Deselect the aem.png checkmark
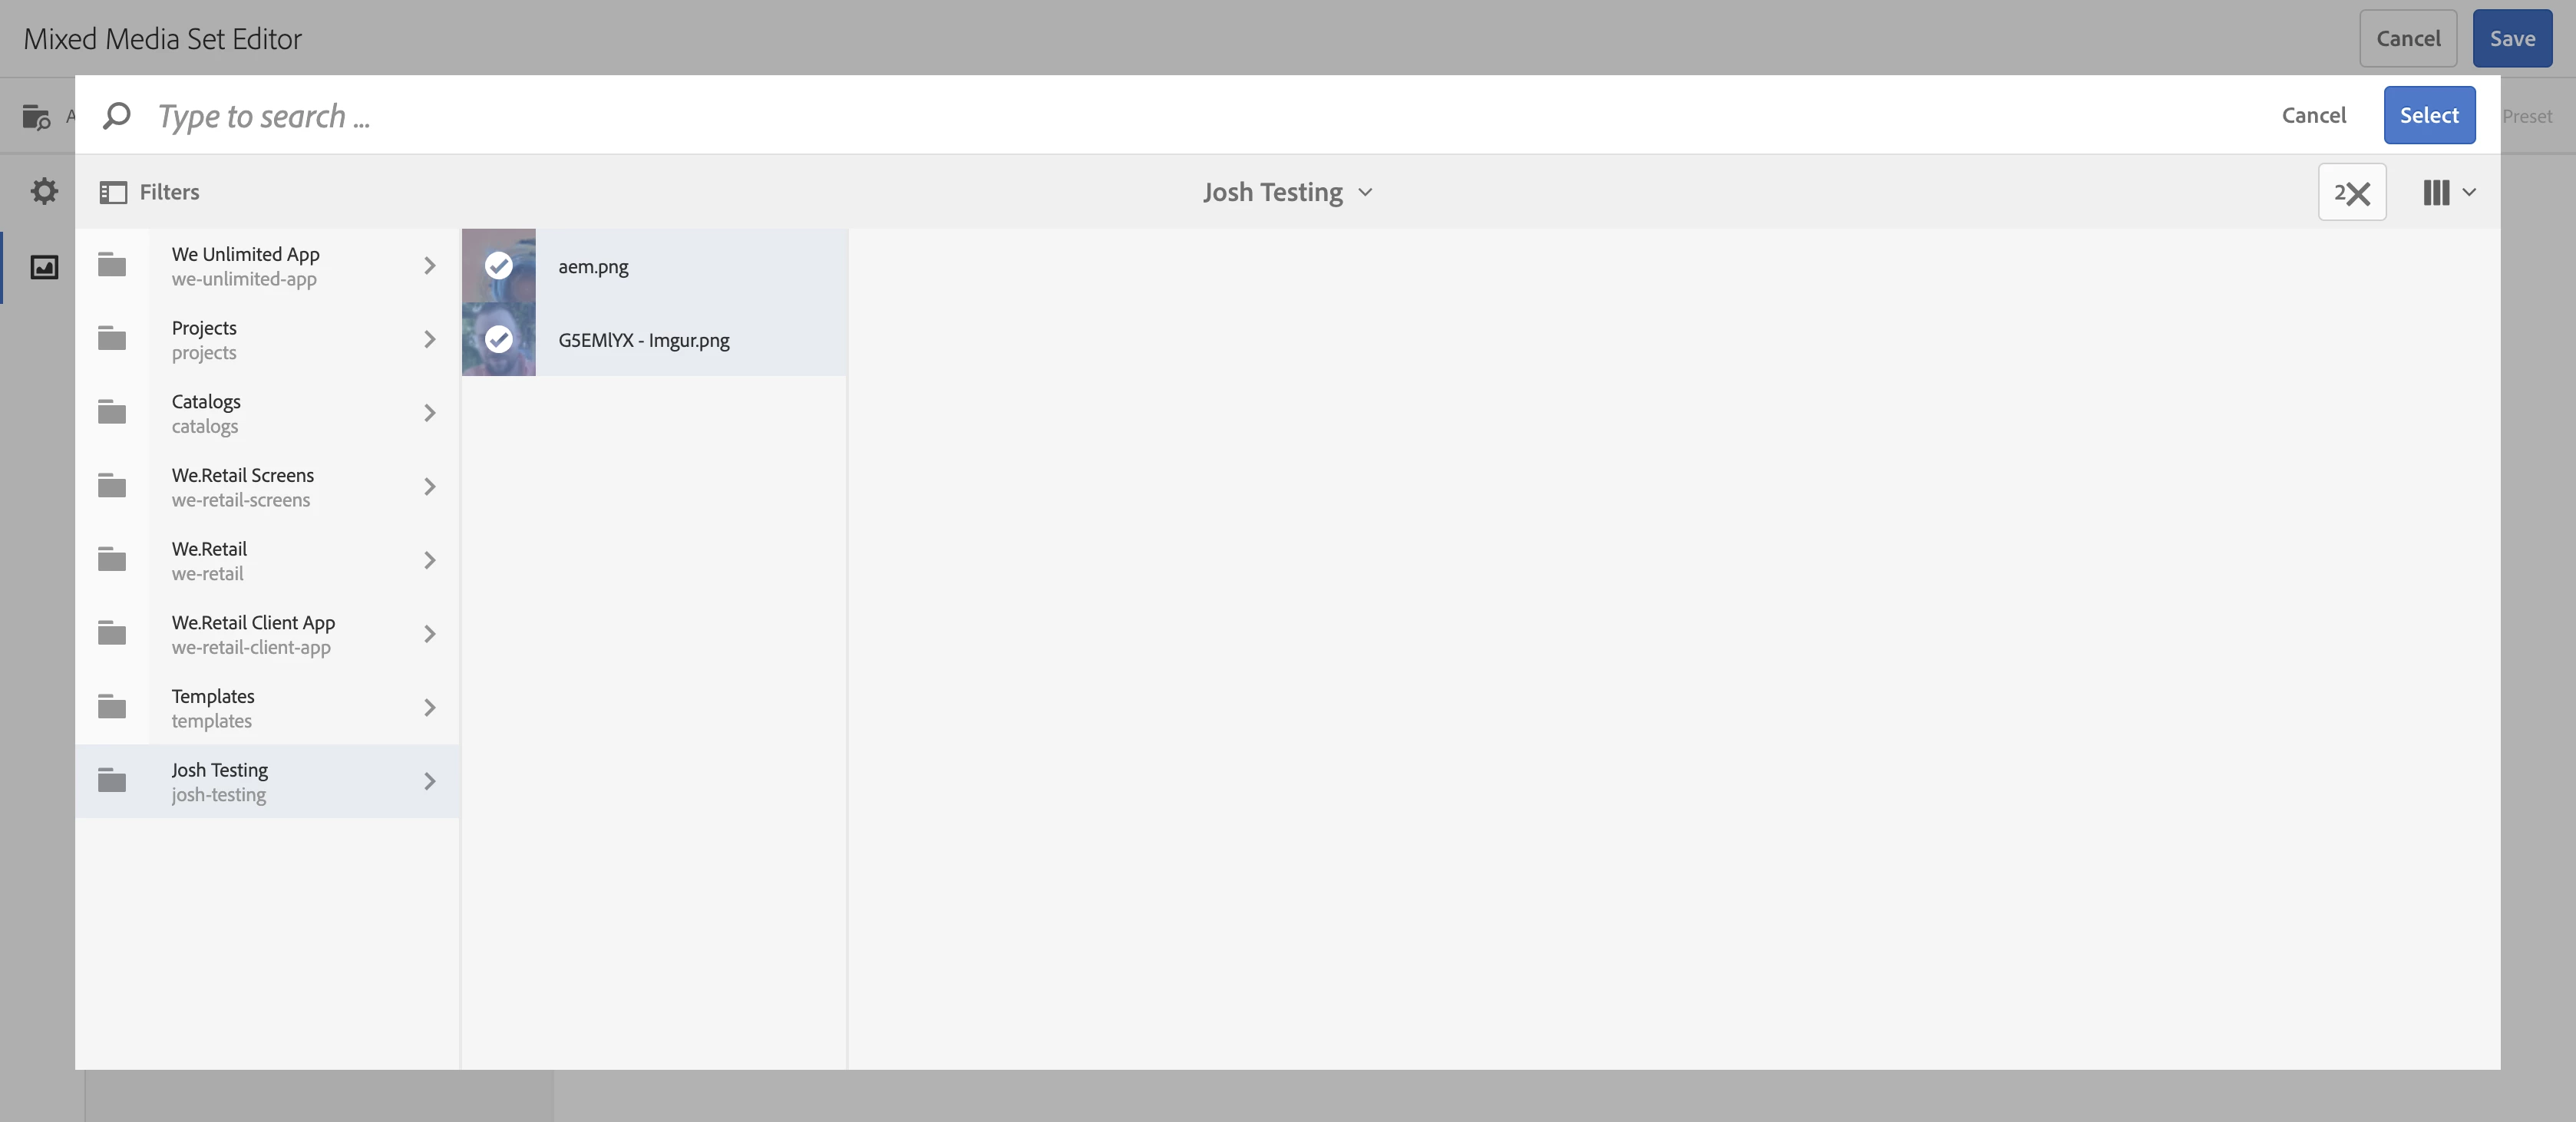This screenshot has width=2576, height=1122. click(498, 266)
